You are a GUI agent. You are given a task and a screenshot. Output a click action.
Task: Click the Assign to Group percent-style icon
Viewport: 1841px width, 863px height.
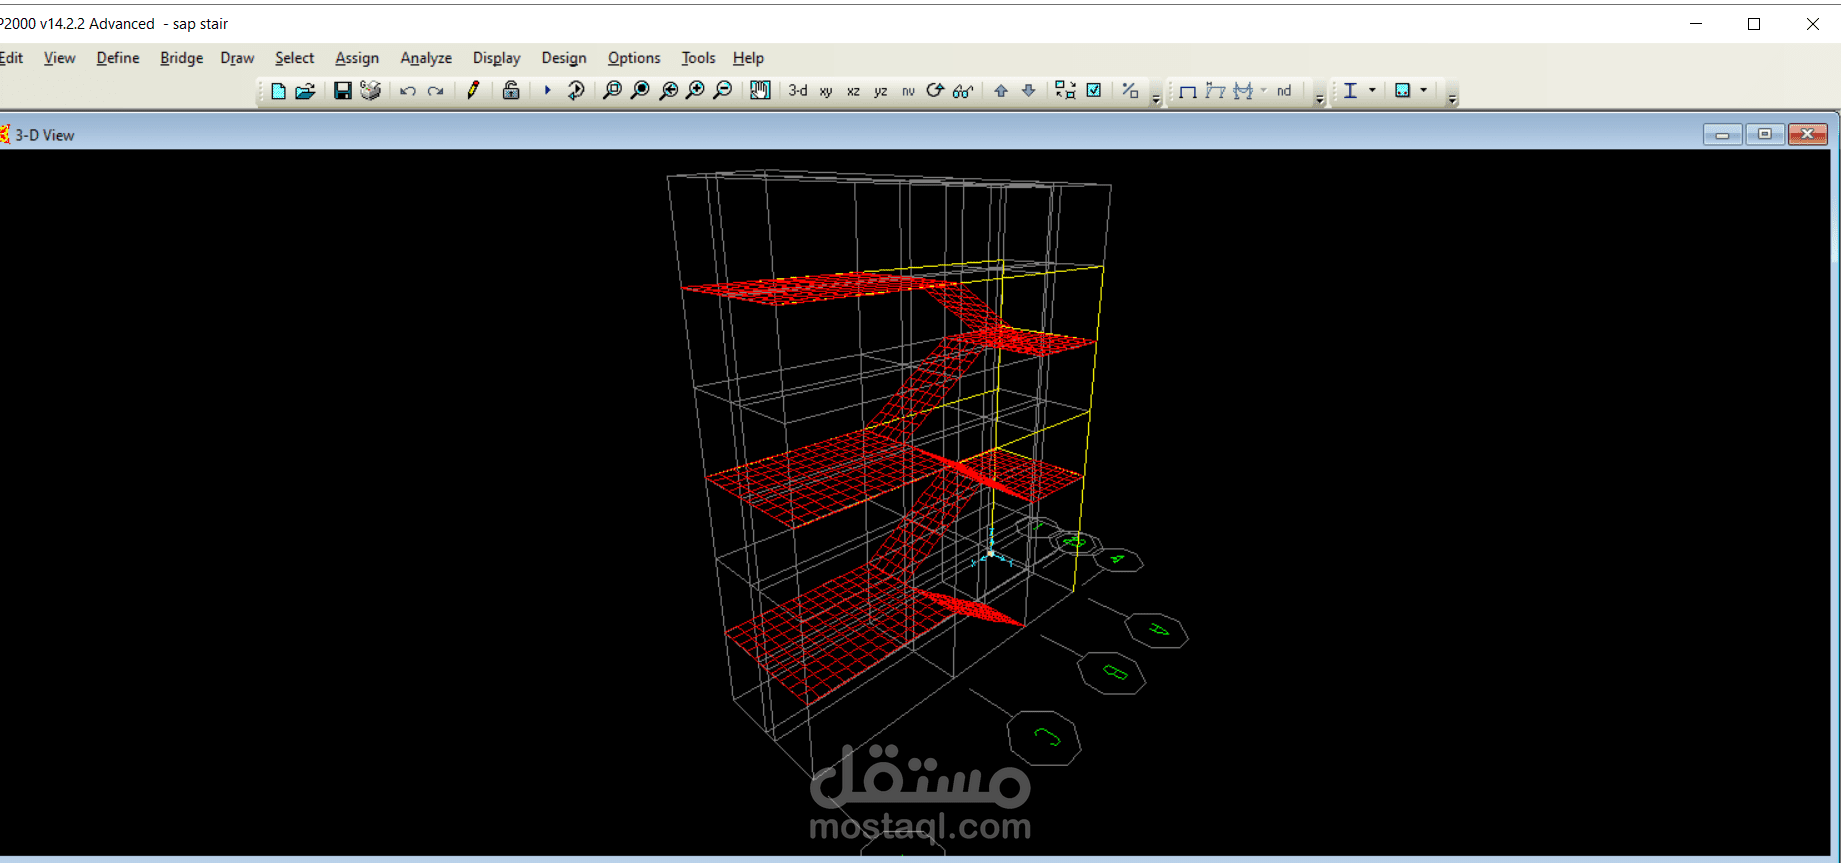click(x=1130, y=91)
